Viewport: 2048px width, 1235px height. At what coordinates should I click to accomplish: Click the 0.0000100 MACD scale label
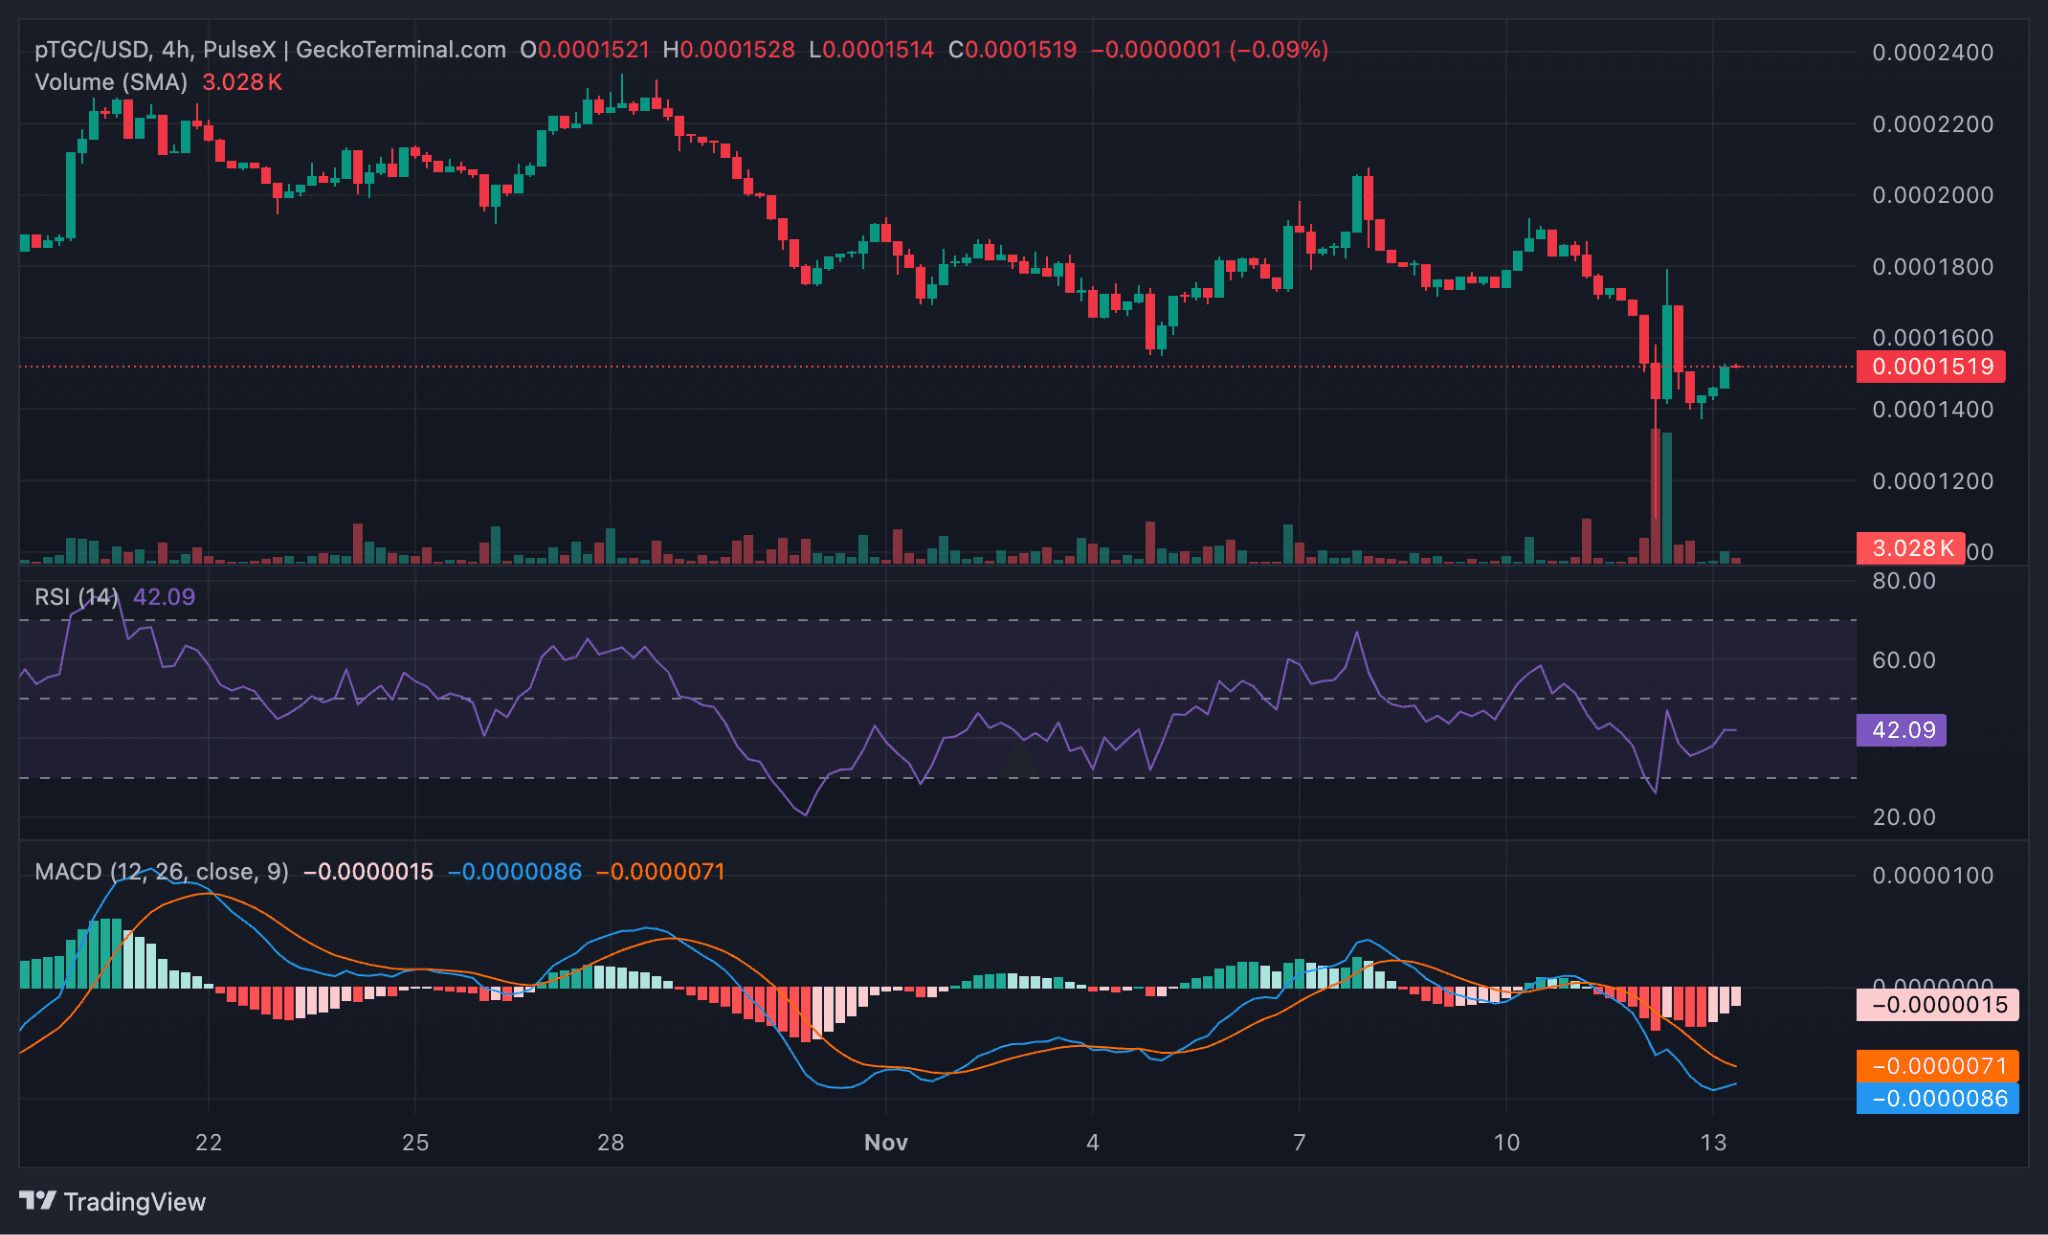pyautogui.click(x=1932, y=876)
